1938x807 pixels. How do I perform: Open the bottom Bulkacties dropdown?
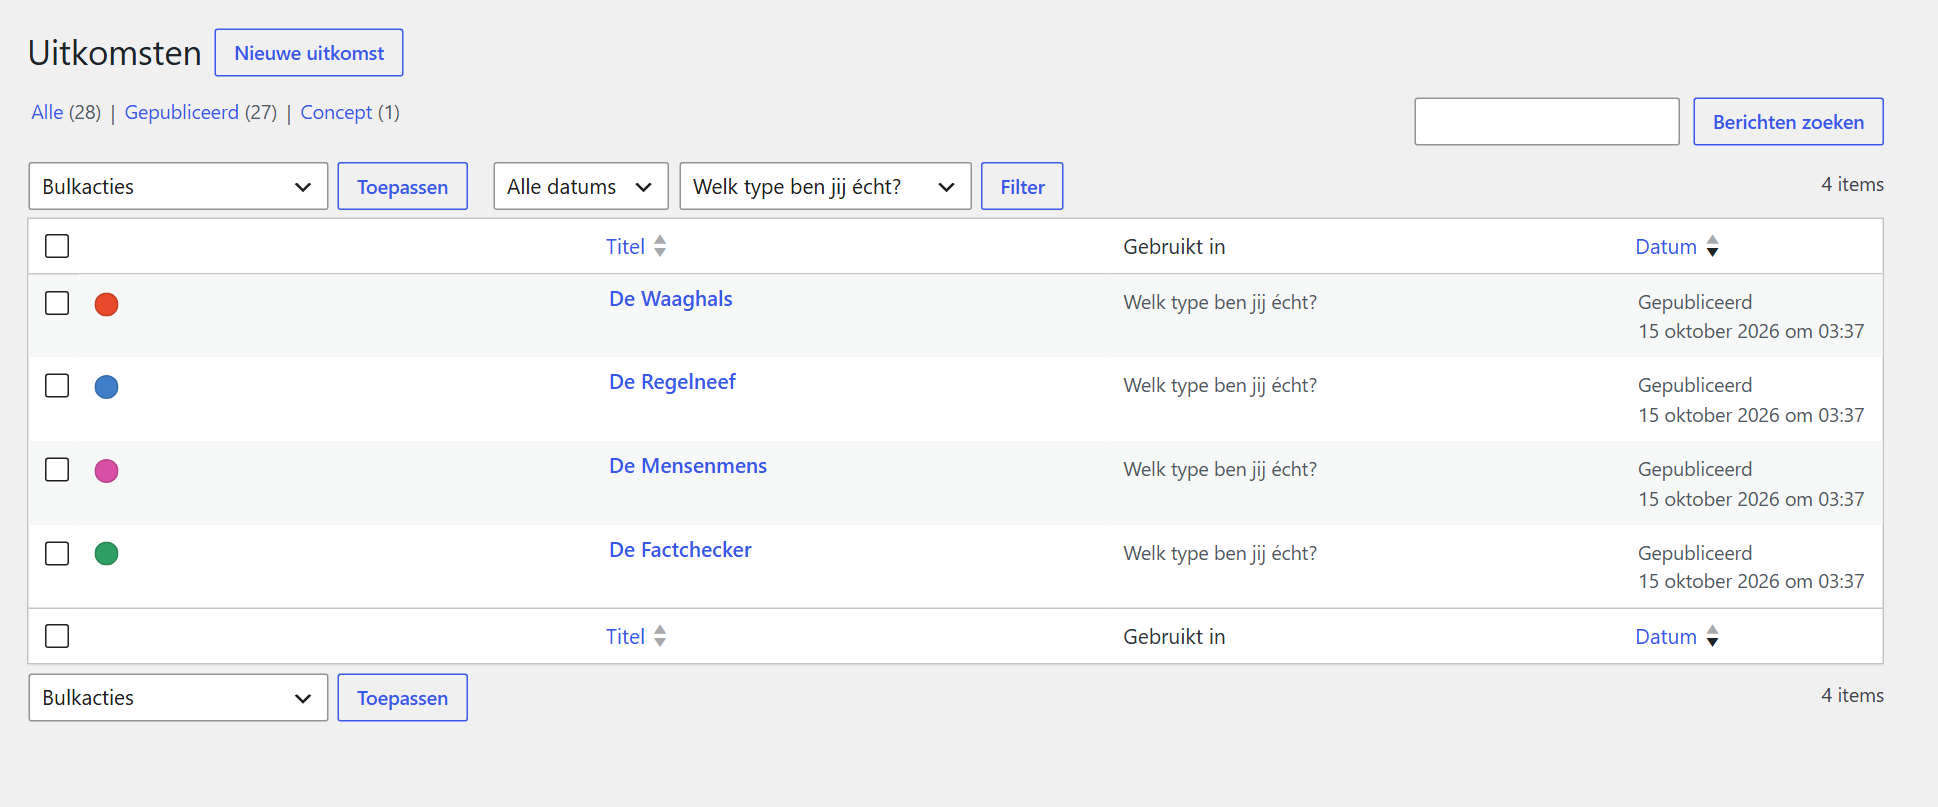(178, 697)
